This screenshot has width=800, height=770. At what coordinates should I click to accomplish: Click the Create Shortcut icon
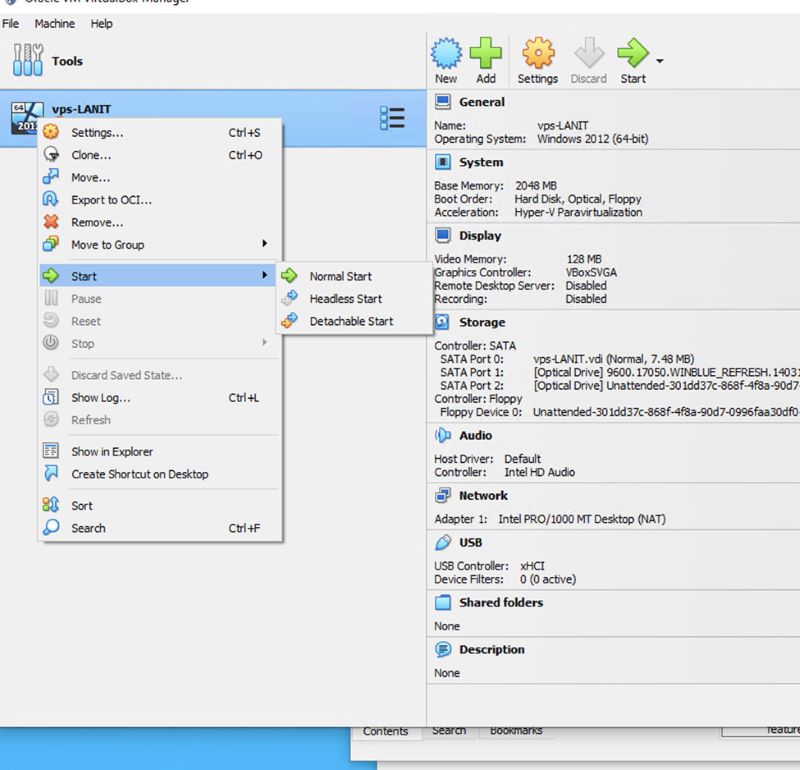coord(51,474)
